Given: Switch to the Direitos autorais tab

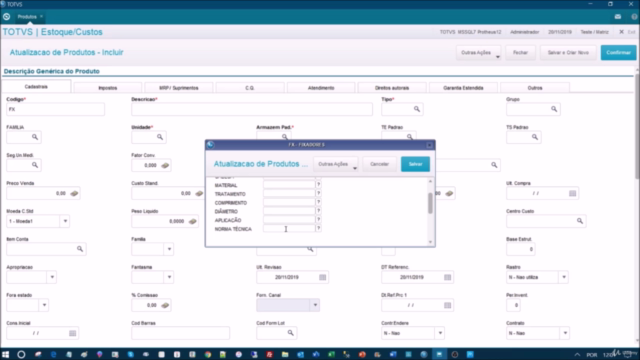Looking at the screenshot, I should (x=392, y=88).
